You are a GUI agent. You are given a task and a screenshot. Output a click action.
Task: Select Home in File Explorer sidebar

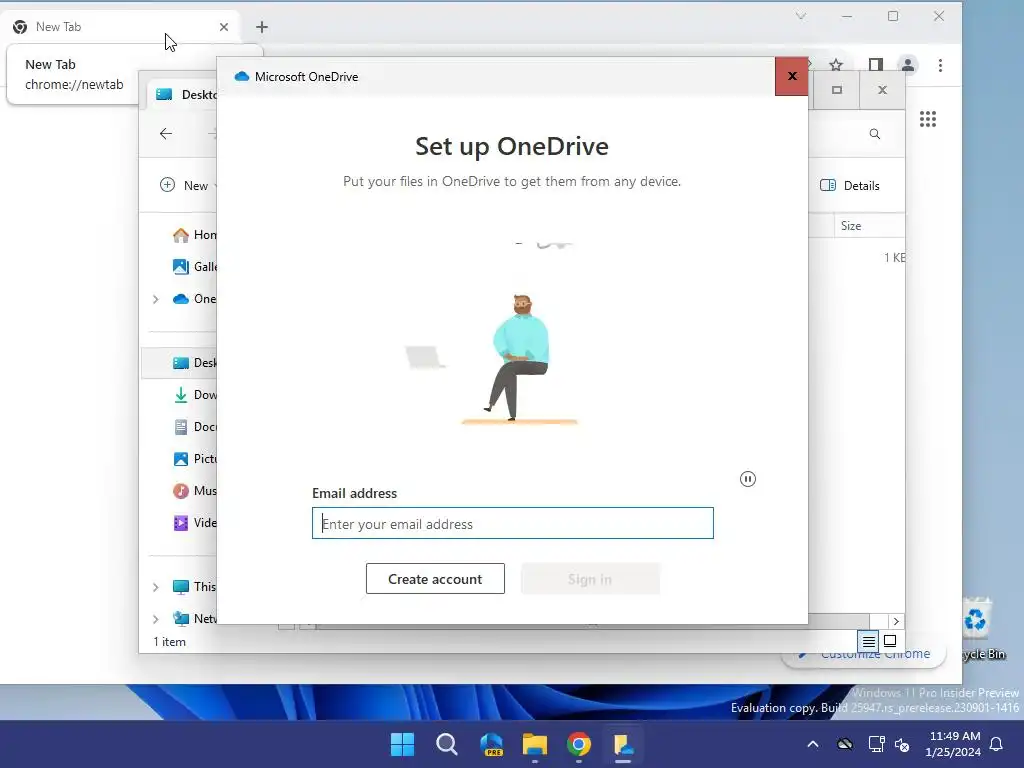pos(194,234)
